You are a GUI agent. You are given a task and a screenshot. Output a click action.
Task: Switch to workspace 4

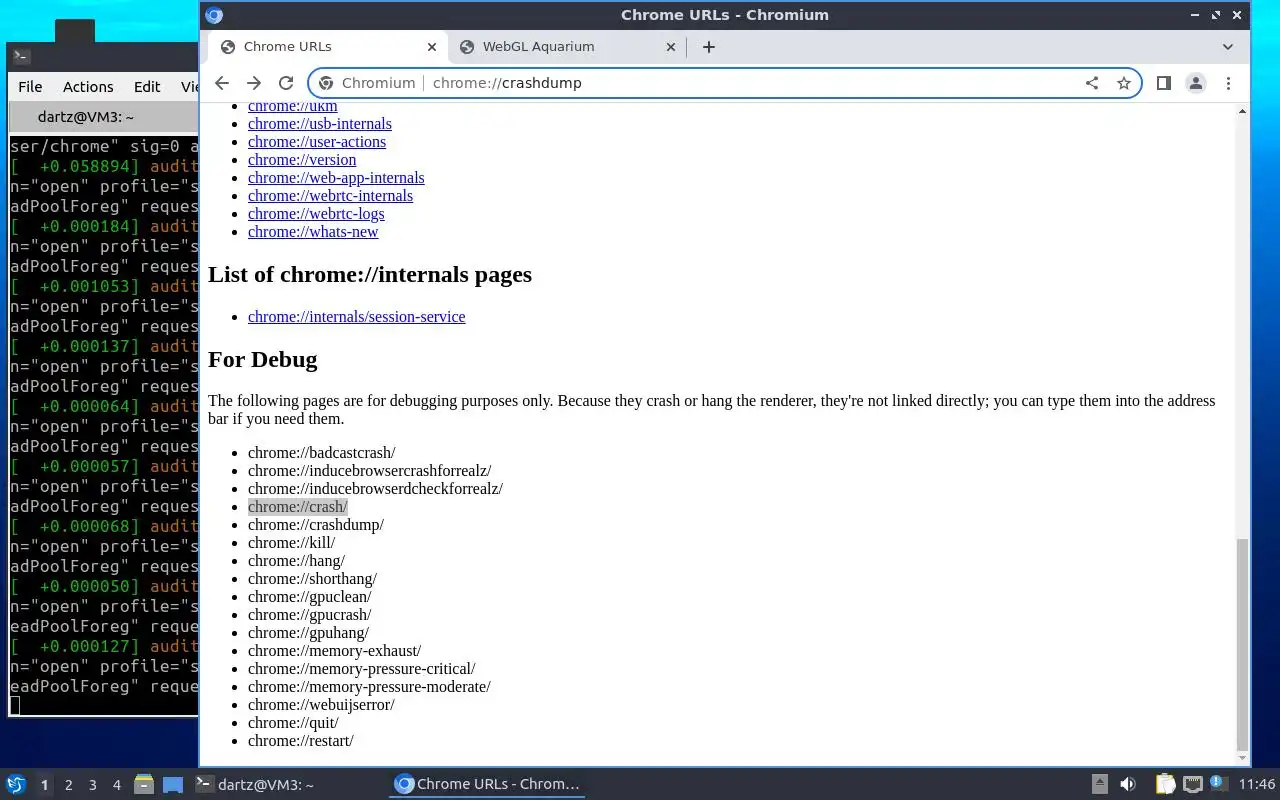tap(116, 785)
